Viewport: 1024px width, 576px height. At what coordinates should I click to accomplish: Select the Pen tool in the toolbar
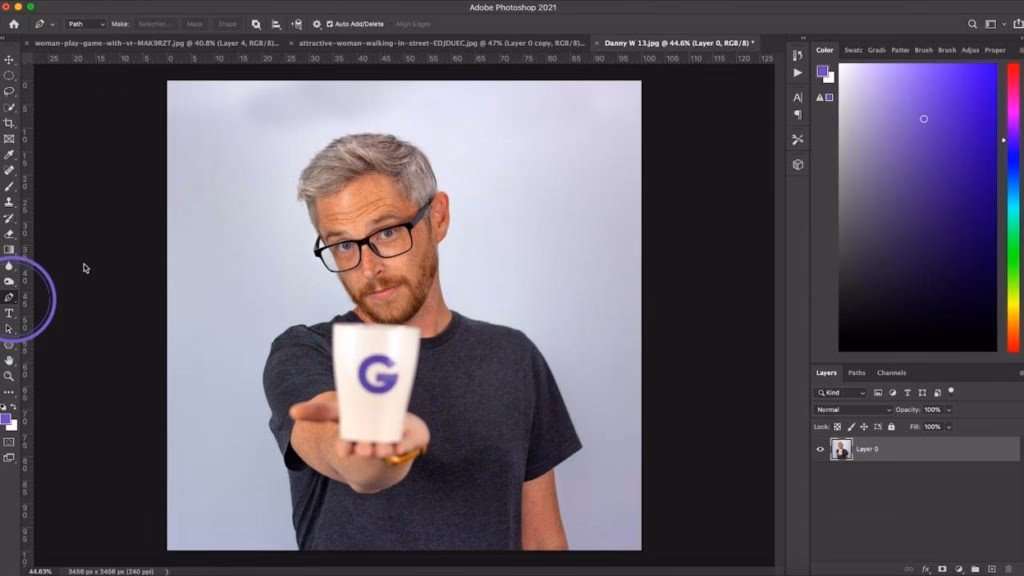click(x=10, y=295)
